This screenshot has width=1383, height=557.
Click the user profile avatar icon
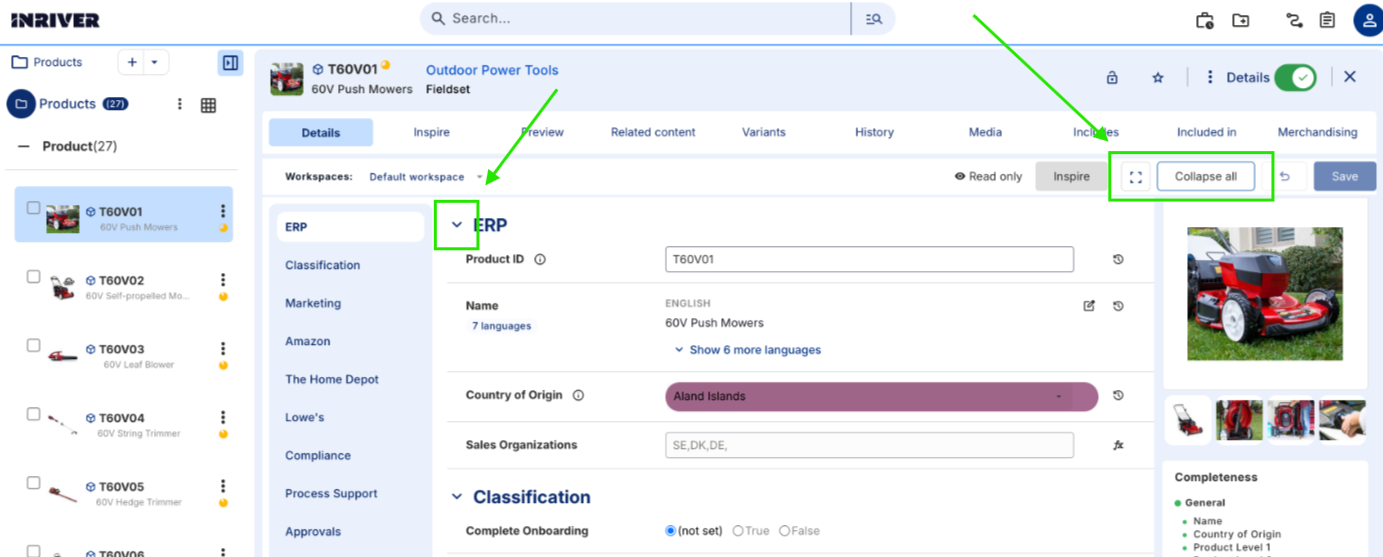(x=1367, y=20)
